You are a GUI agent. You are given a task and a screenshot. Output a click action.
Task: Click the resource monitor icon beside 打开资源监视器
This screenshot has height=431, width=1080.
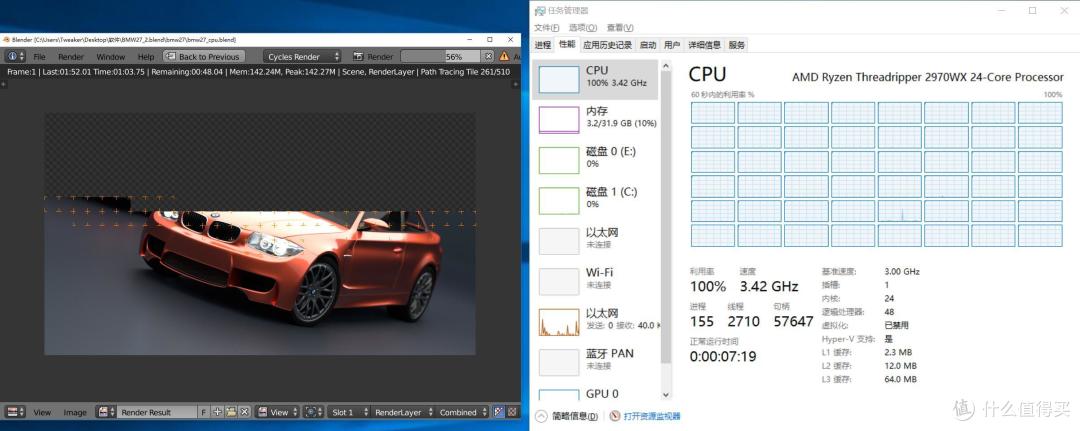click(614, 416)
